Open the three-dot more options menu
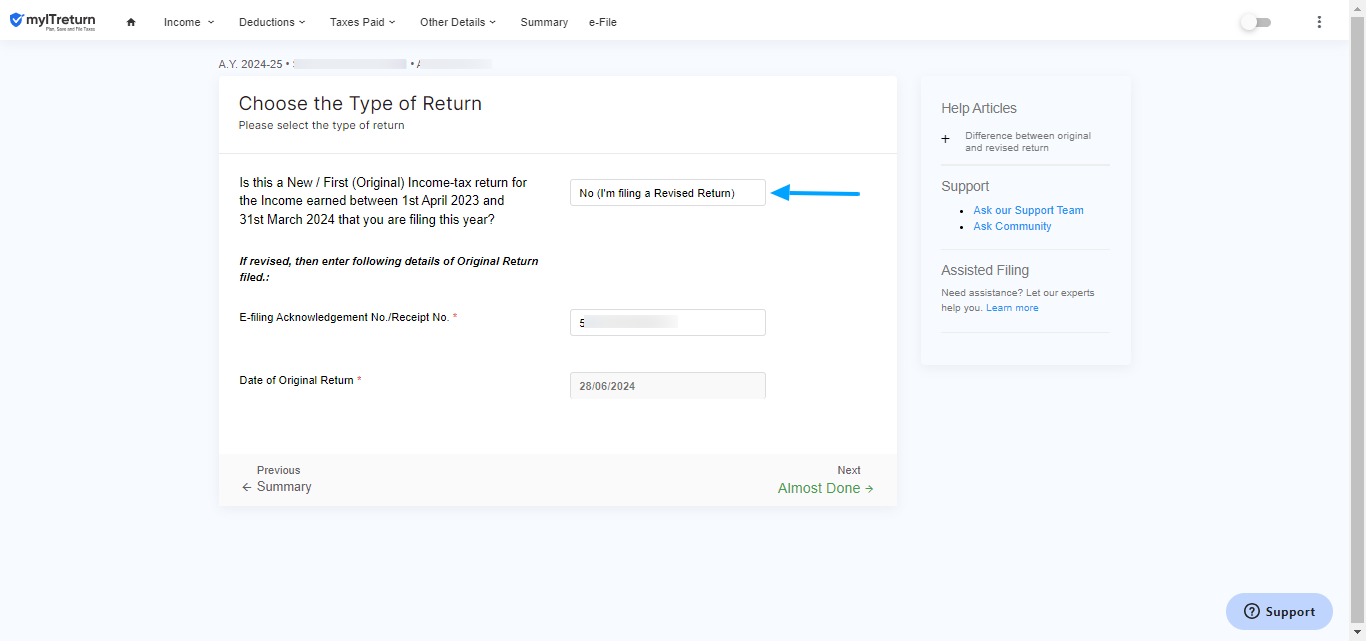The height and width of the screenshot is (641, 1366). pyautogui.click(x=1319, y=22)
